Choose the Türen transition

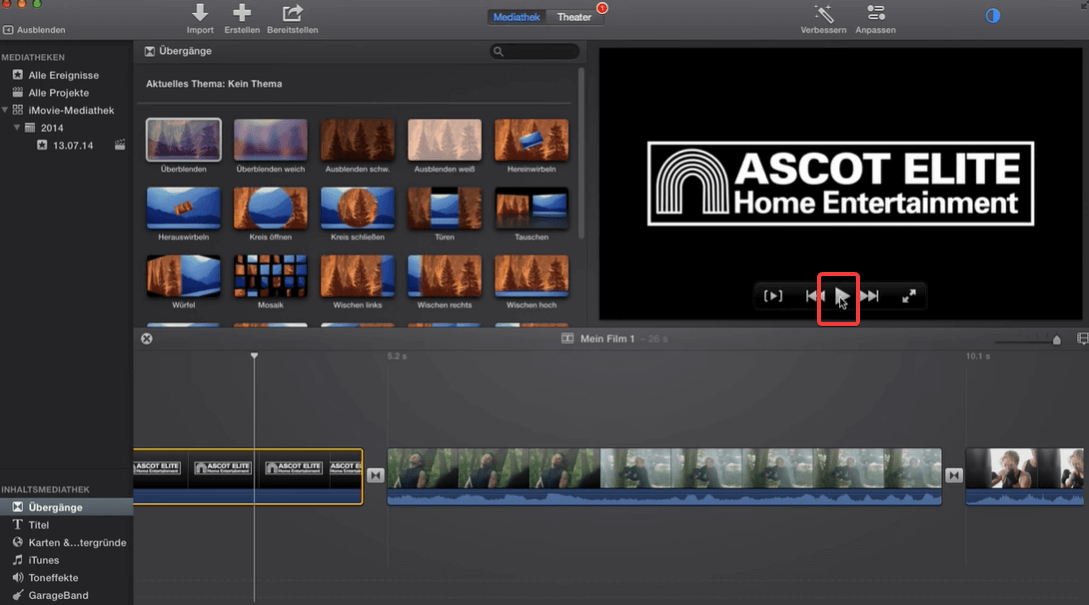click(x=444, y=208)
